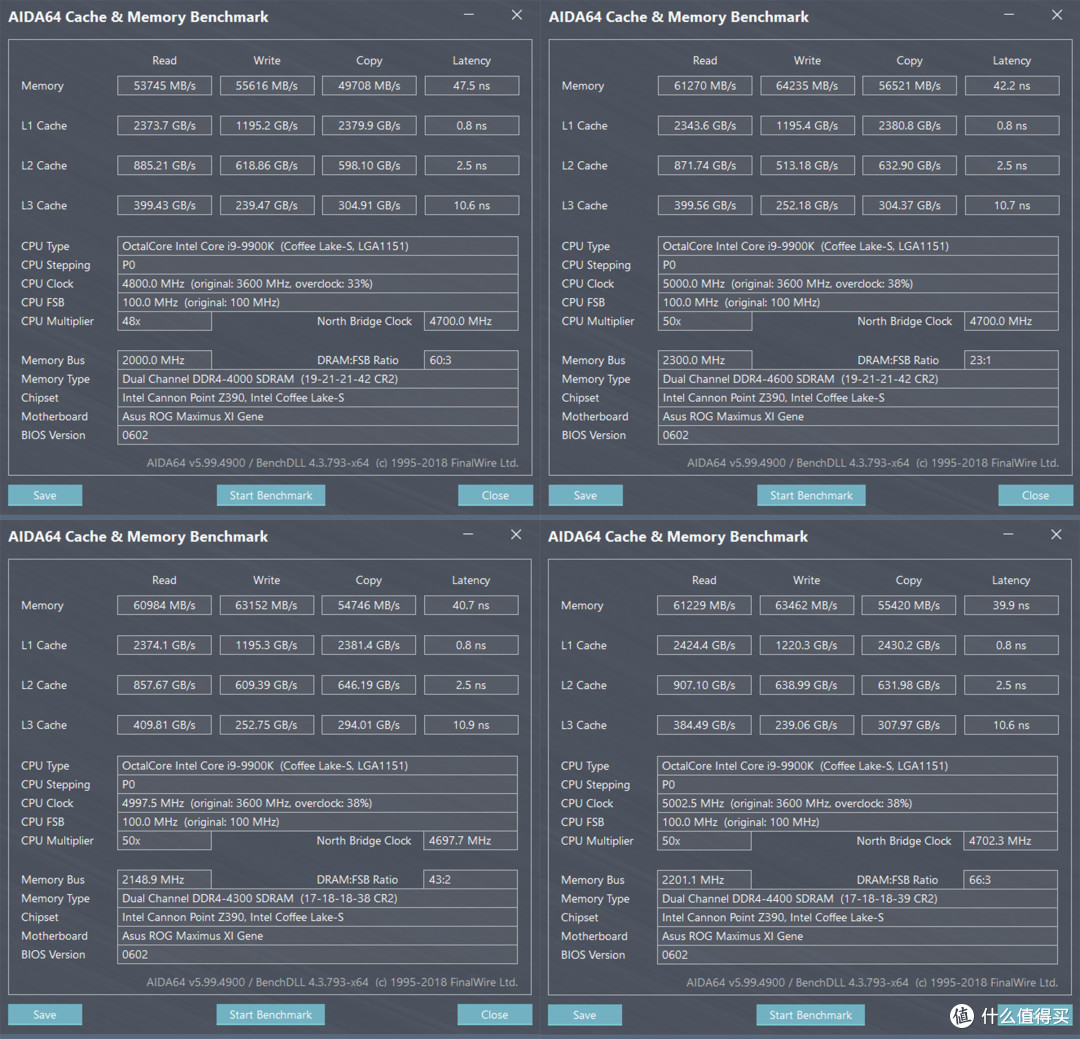Click the Dual Channel DDR4-4300 SDRAM field
Viewport: 1080px width, 1039px height.
click(318, 898)
